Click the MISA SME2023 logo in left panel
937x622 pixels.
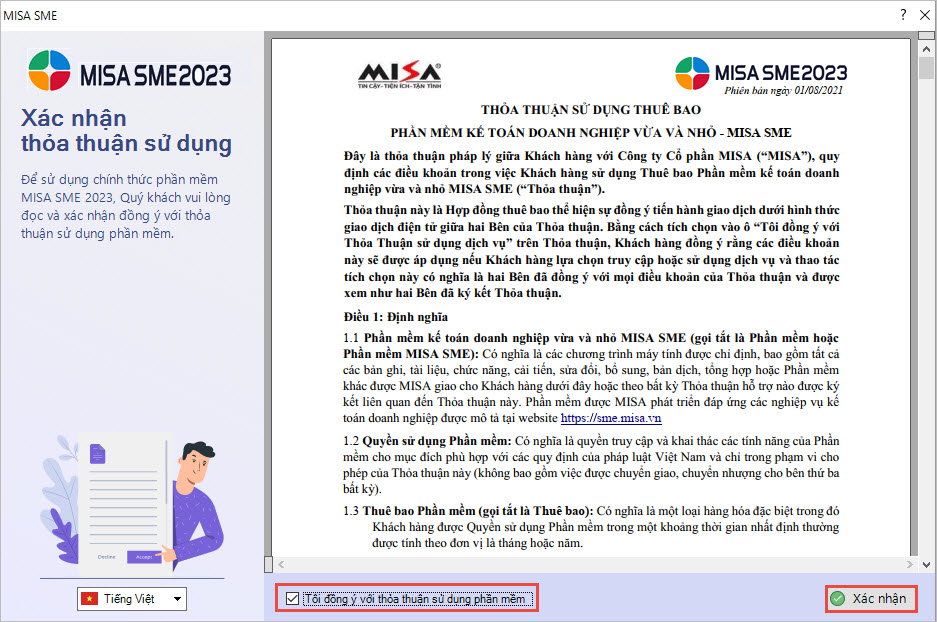coord(130,75)
